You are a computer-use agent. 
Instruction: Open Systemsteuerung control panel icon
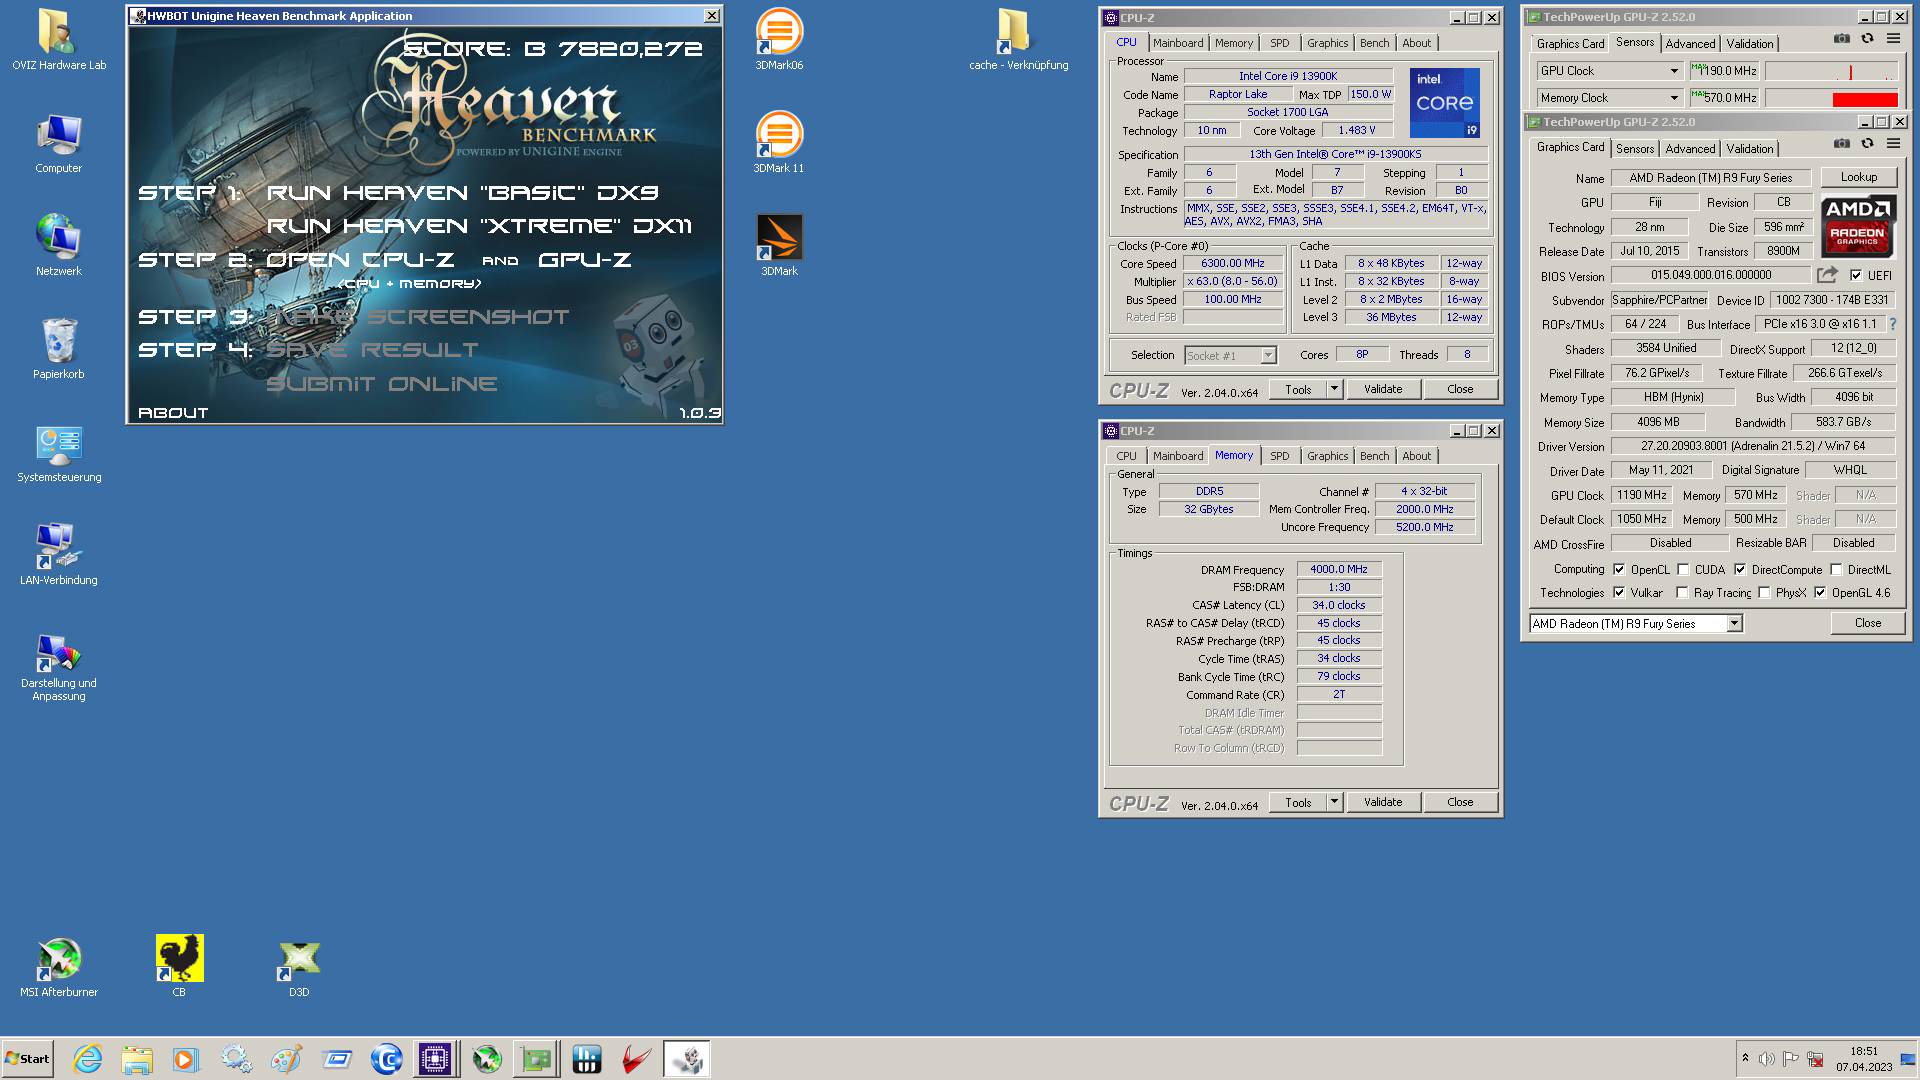click(59, 452)
